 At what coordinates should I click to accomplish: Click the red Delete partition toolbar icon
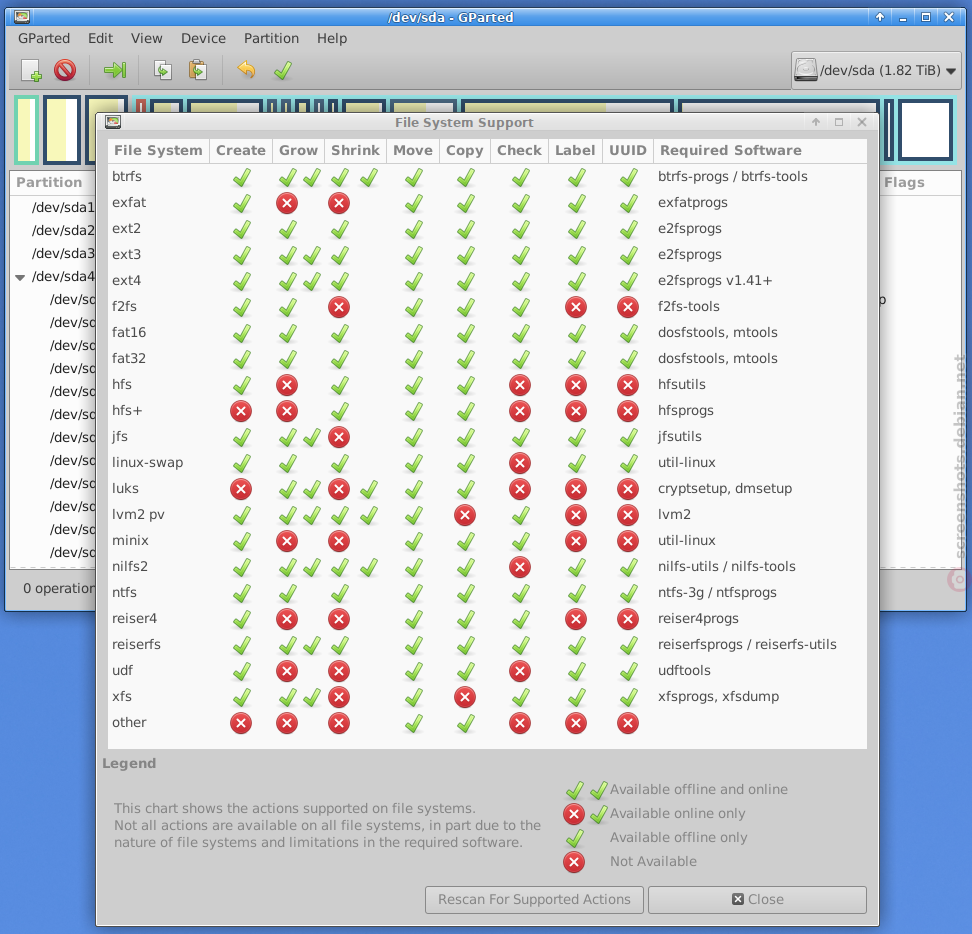pyautogui.click(x=64, y=71)
